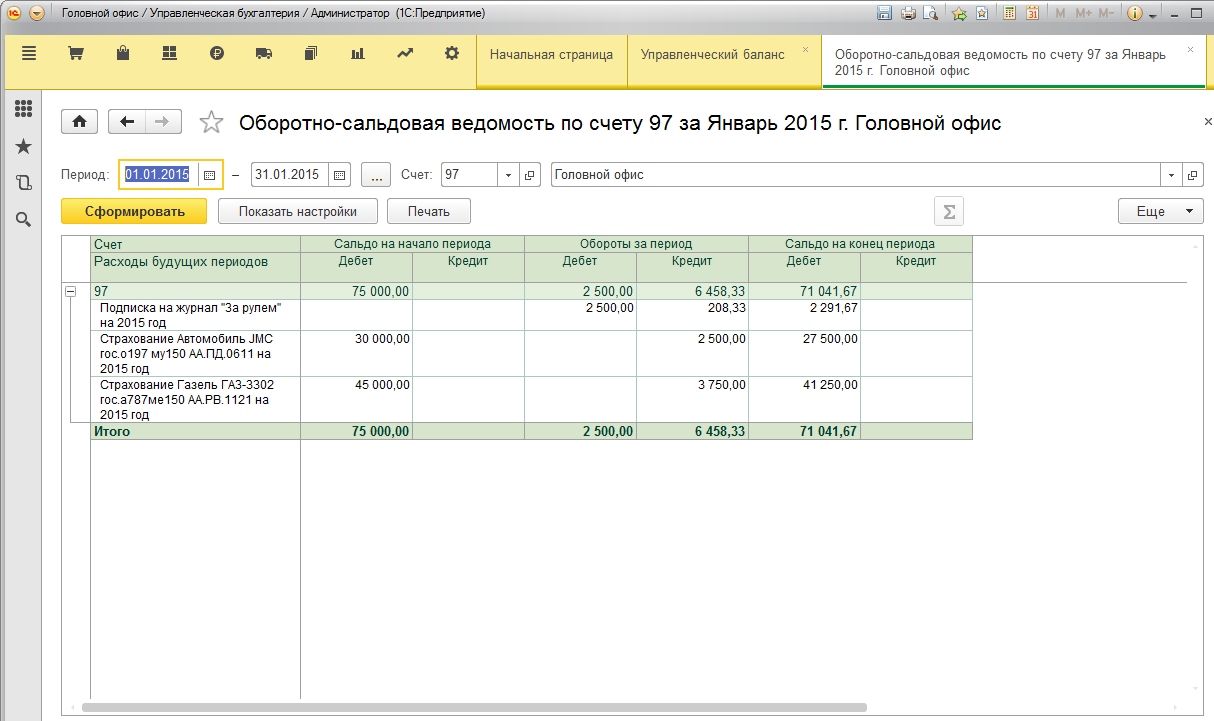Screen dimensions: 1214x721
Task: Open the shopping cart section icon
Action: 75,53
